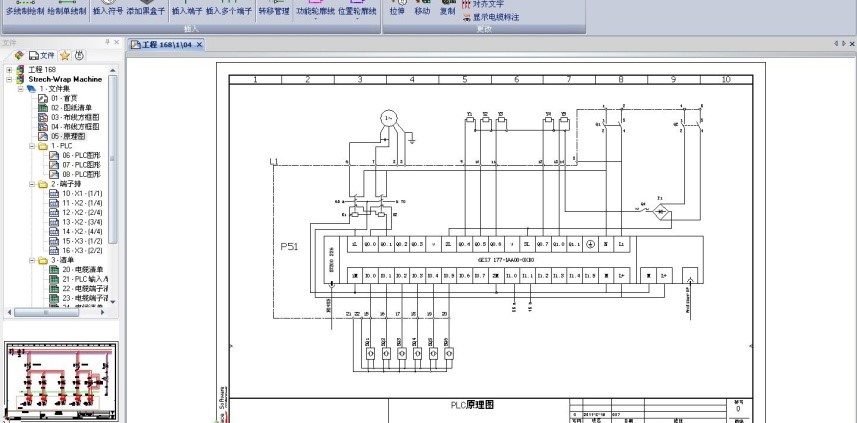Expand the 工程 168 project node
Viewport: 857px width, 423px height.
[x=9, y=70]
